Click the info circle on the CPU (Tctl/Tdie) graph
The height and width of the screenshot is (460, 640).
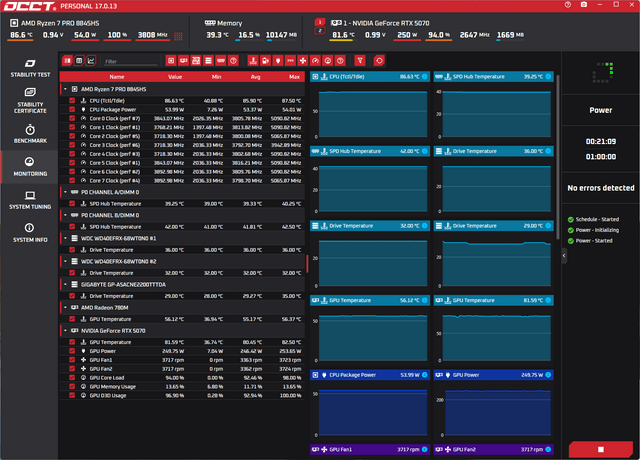[424, 76]
